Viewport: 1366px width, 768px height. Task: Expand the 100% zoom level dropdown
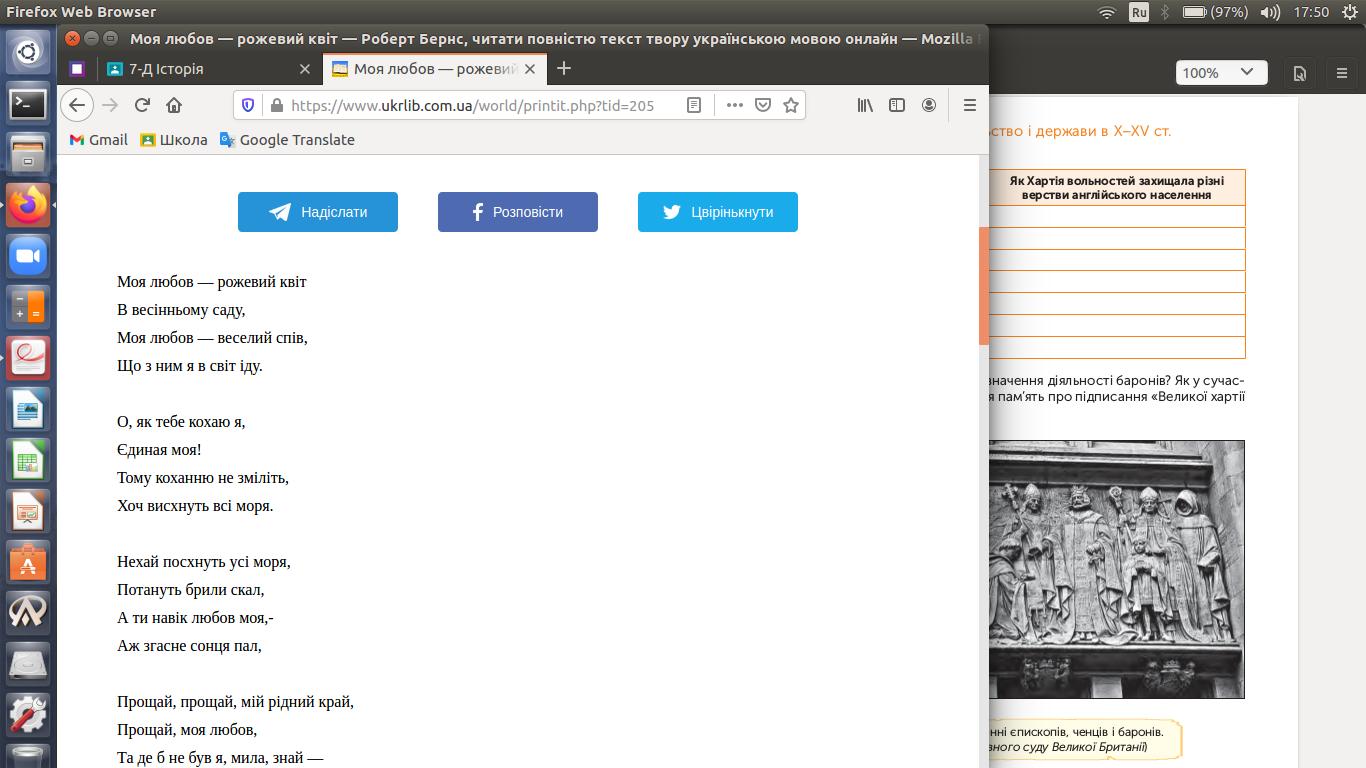point(1220,72)
